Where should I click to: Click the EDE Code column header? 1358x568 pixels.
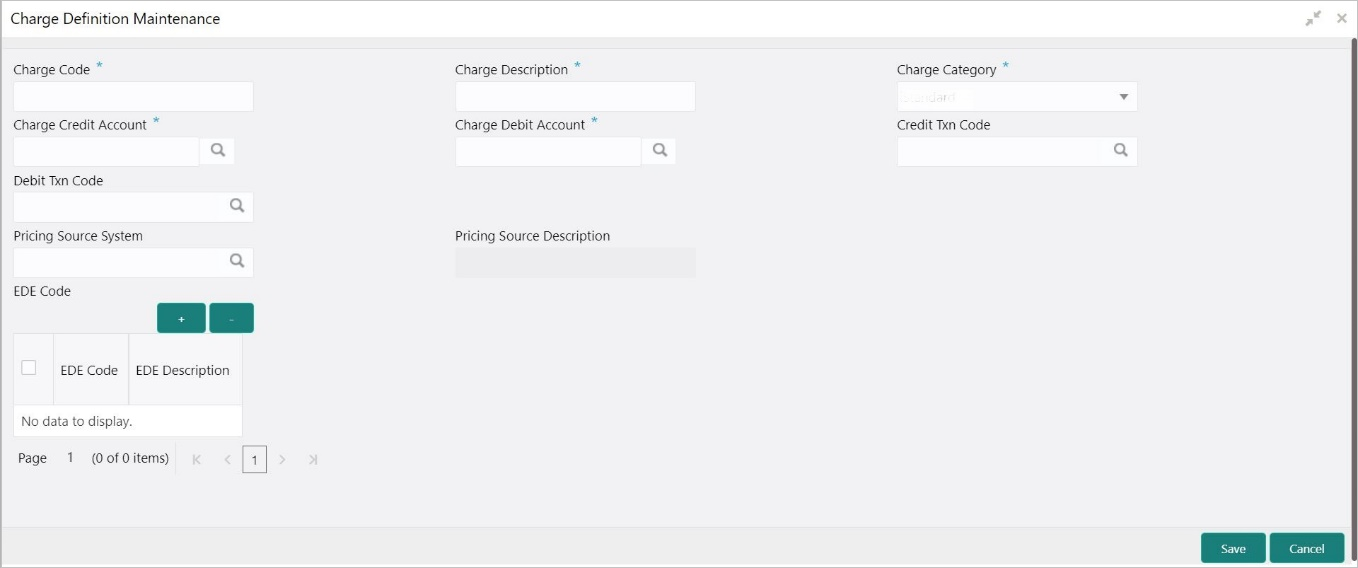pyautogui.click(x=89, y=370)
